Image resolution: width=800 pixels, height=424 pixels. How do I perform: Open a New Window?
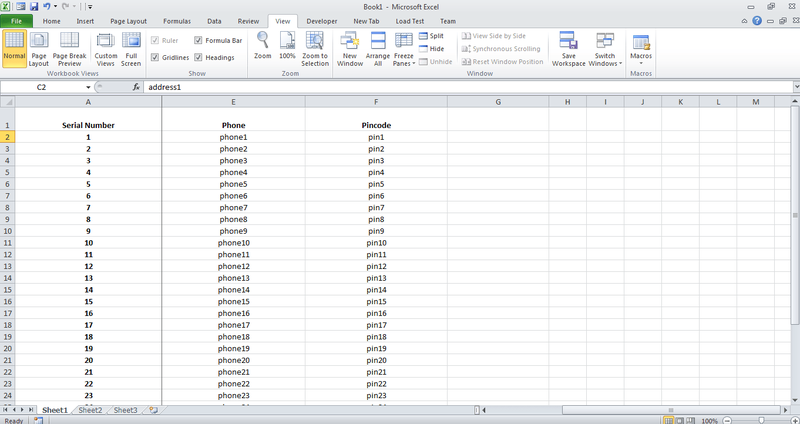(x=350, y=49)
